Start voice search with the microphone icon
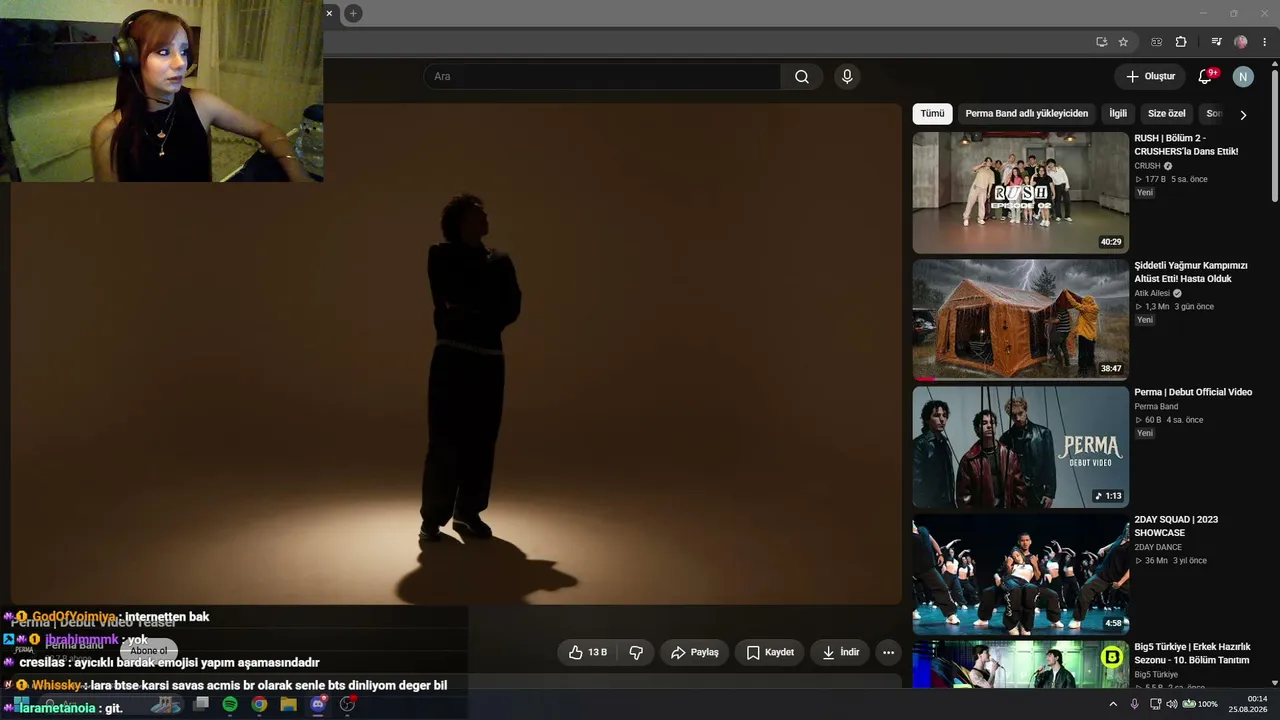 pyautogui.click(x=847, y=77)
